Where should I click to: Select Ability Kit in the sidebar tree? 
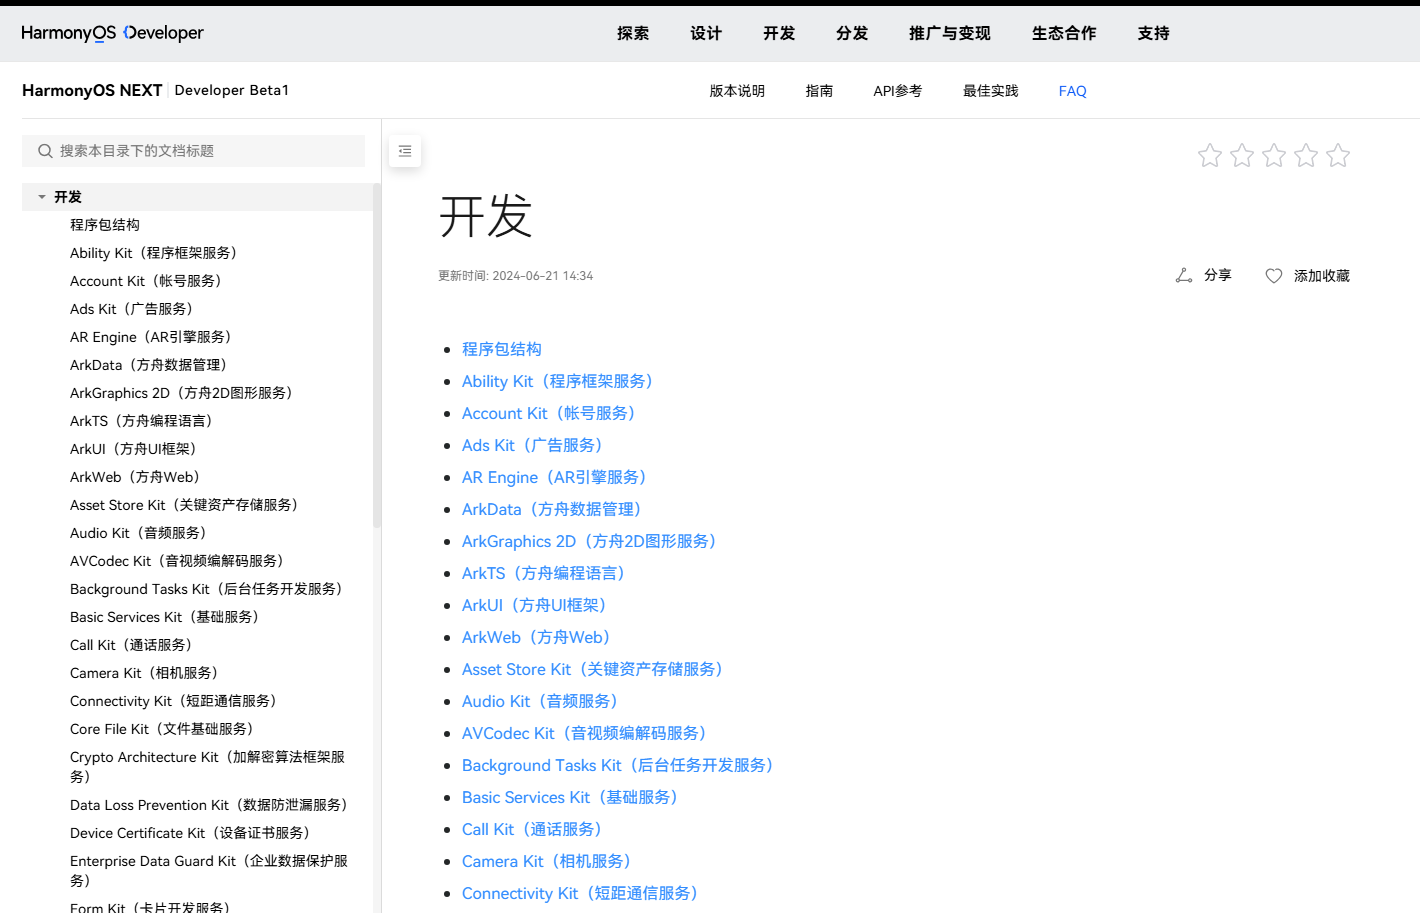point(157,253)
